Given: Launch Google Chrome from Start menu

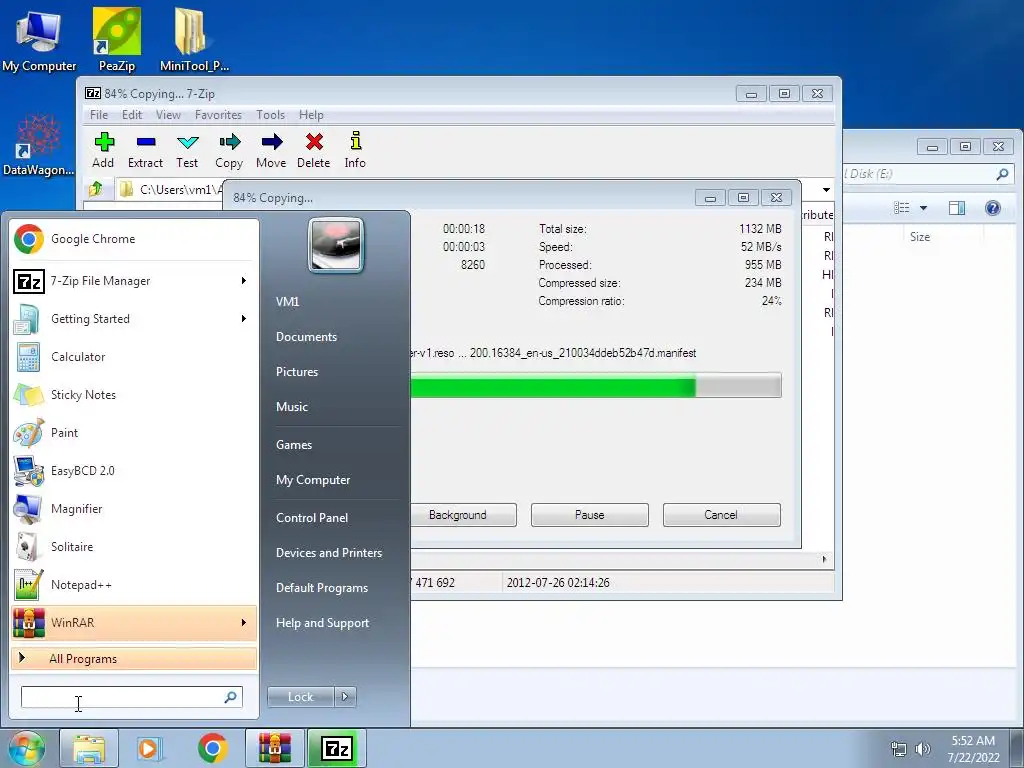Looking at the screenshot, I should tap(134, 239).
